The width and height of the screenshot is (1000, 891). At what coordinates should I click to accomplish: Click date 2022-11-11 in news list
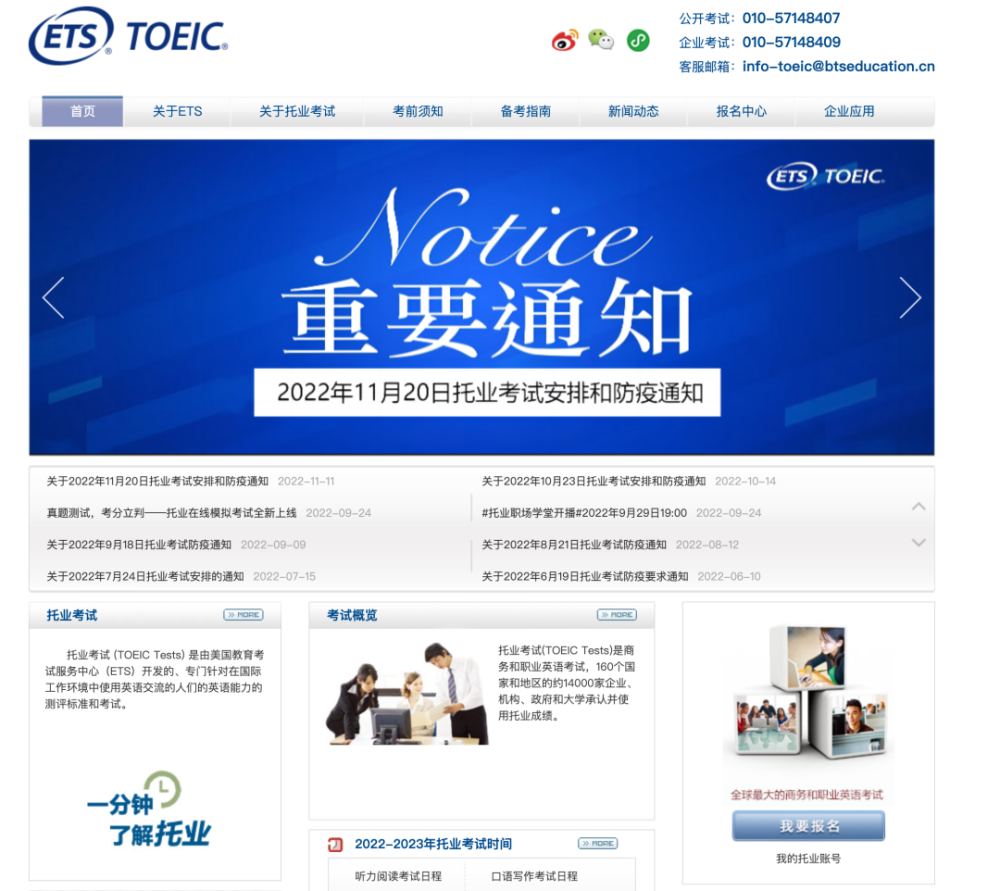306,481
